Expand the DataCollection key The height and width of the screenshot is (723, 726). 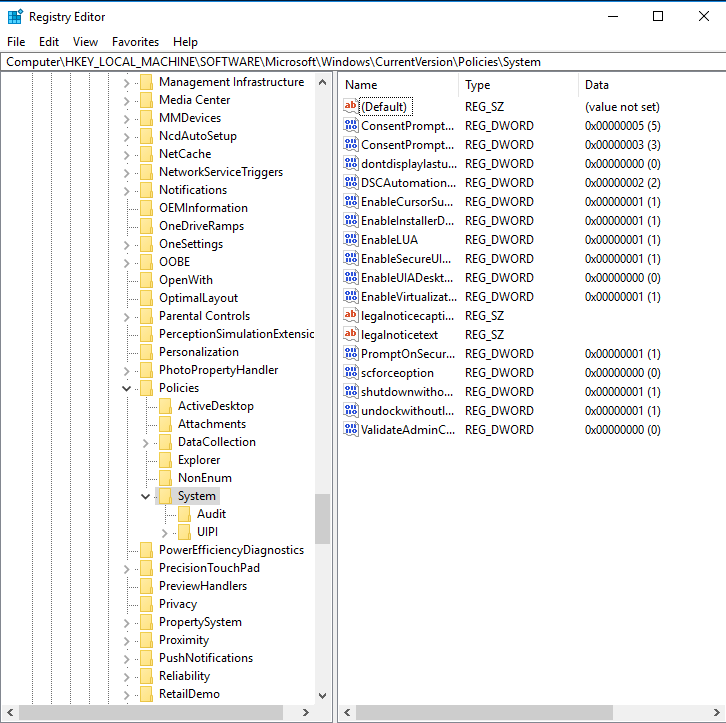pos(145,443)
